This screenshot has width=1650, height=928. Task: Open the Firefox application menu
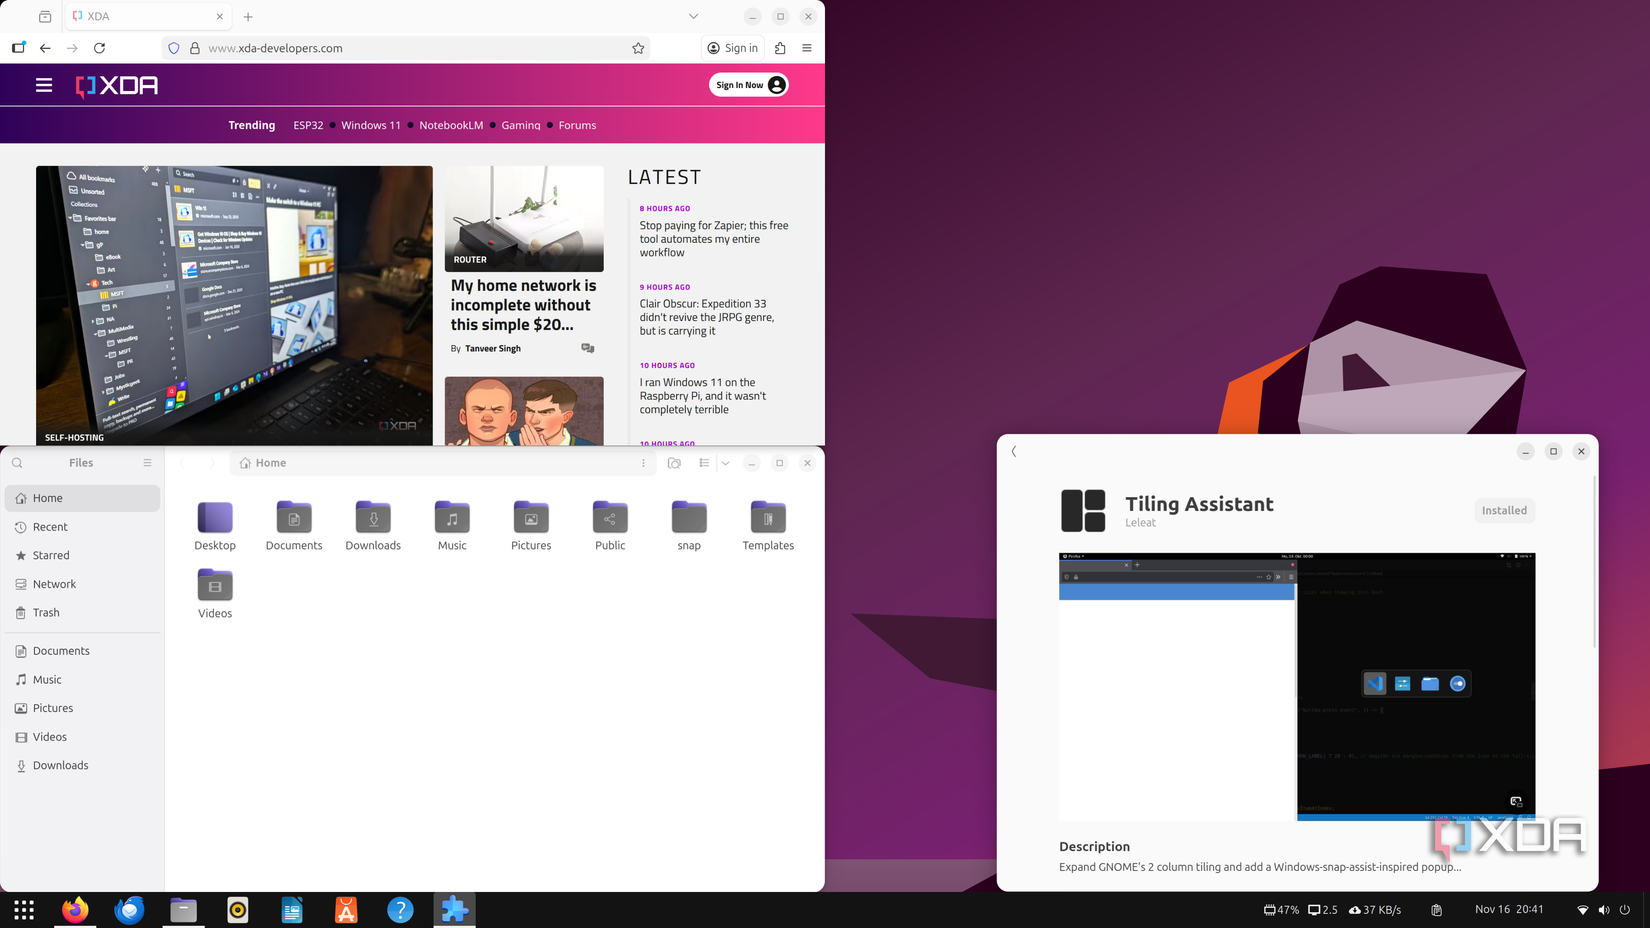point(807,47)
